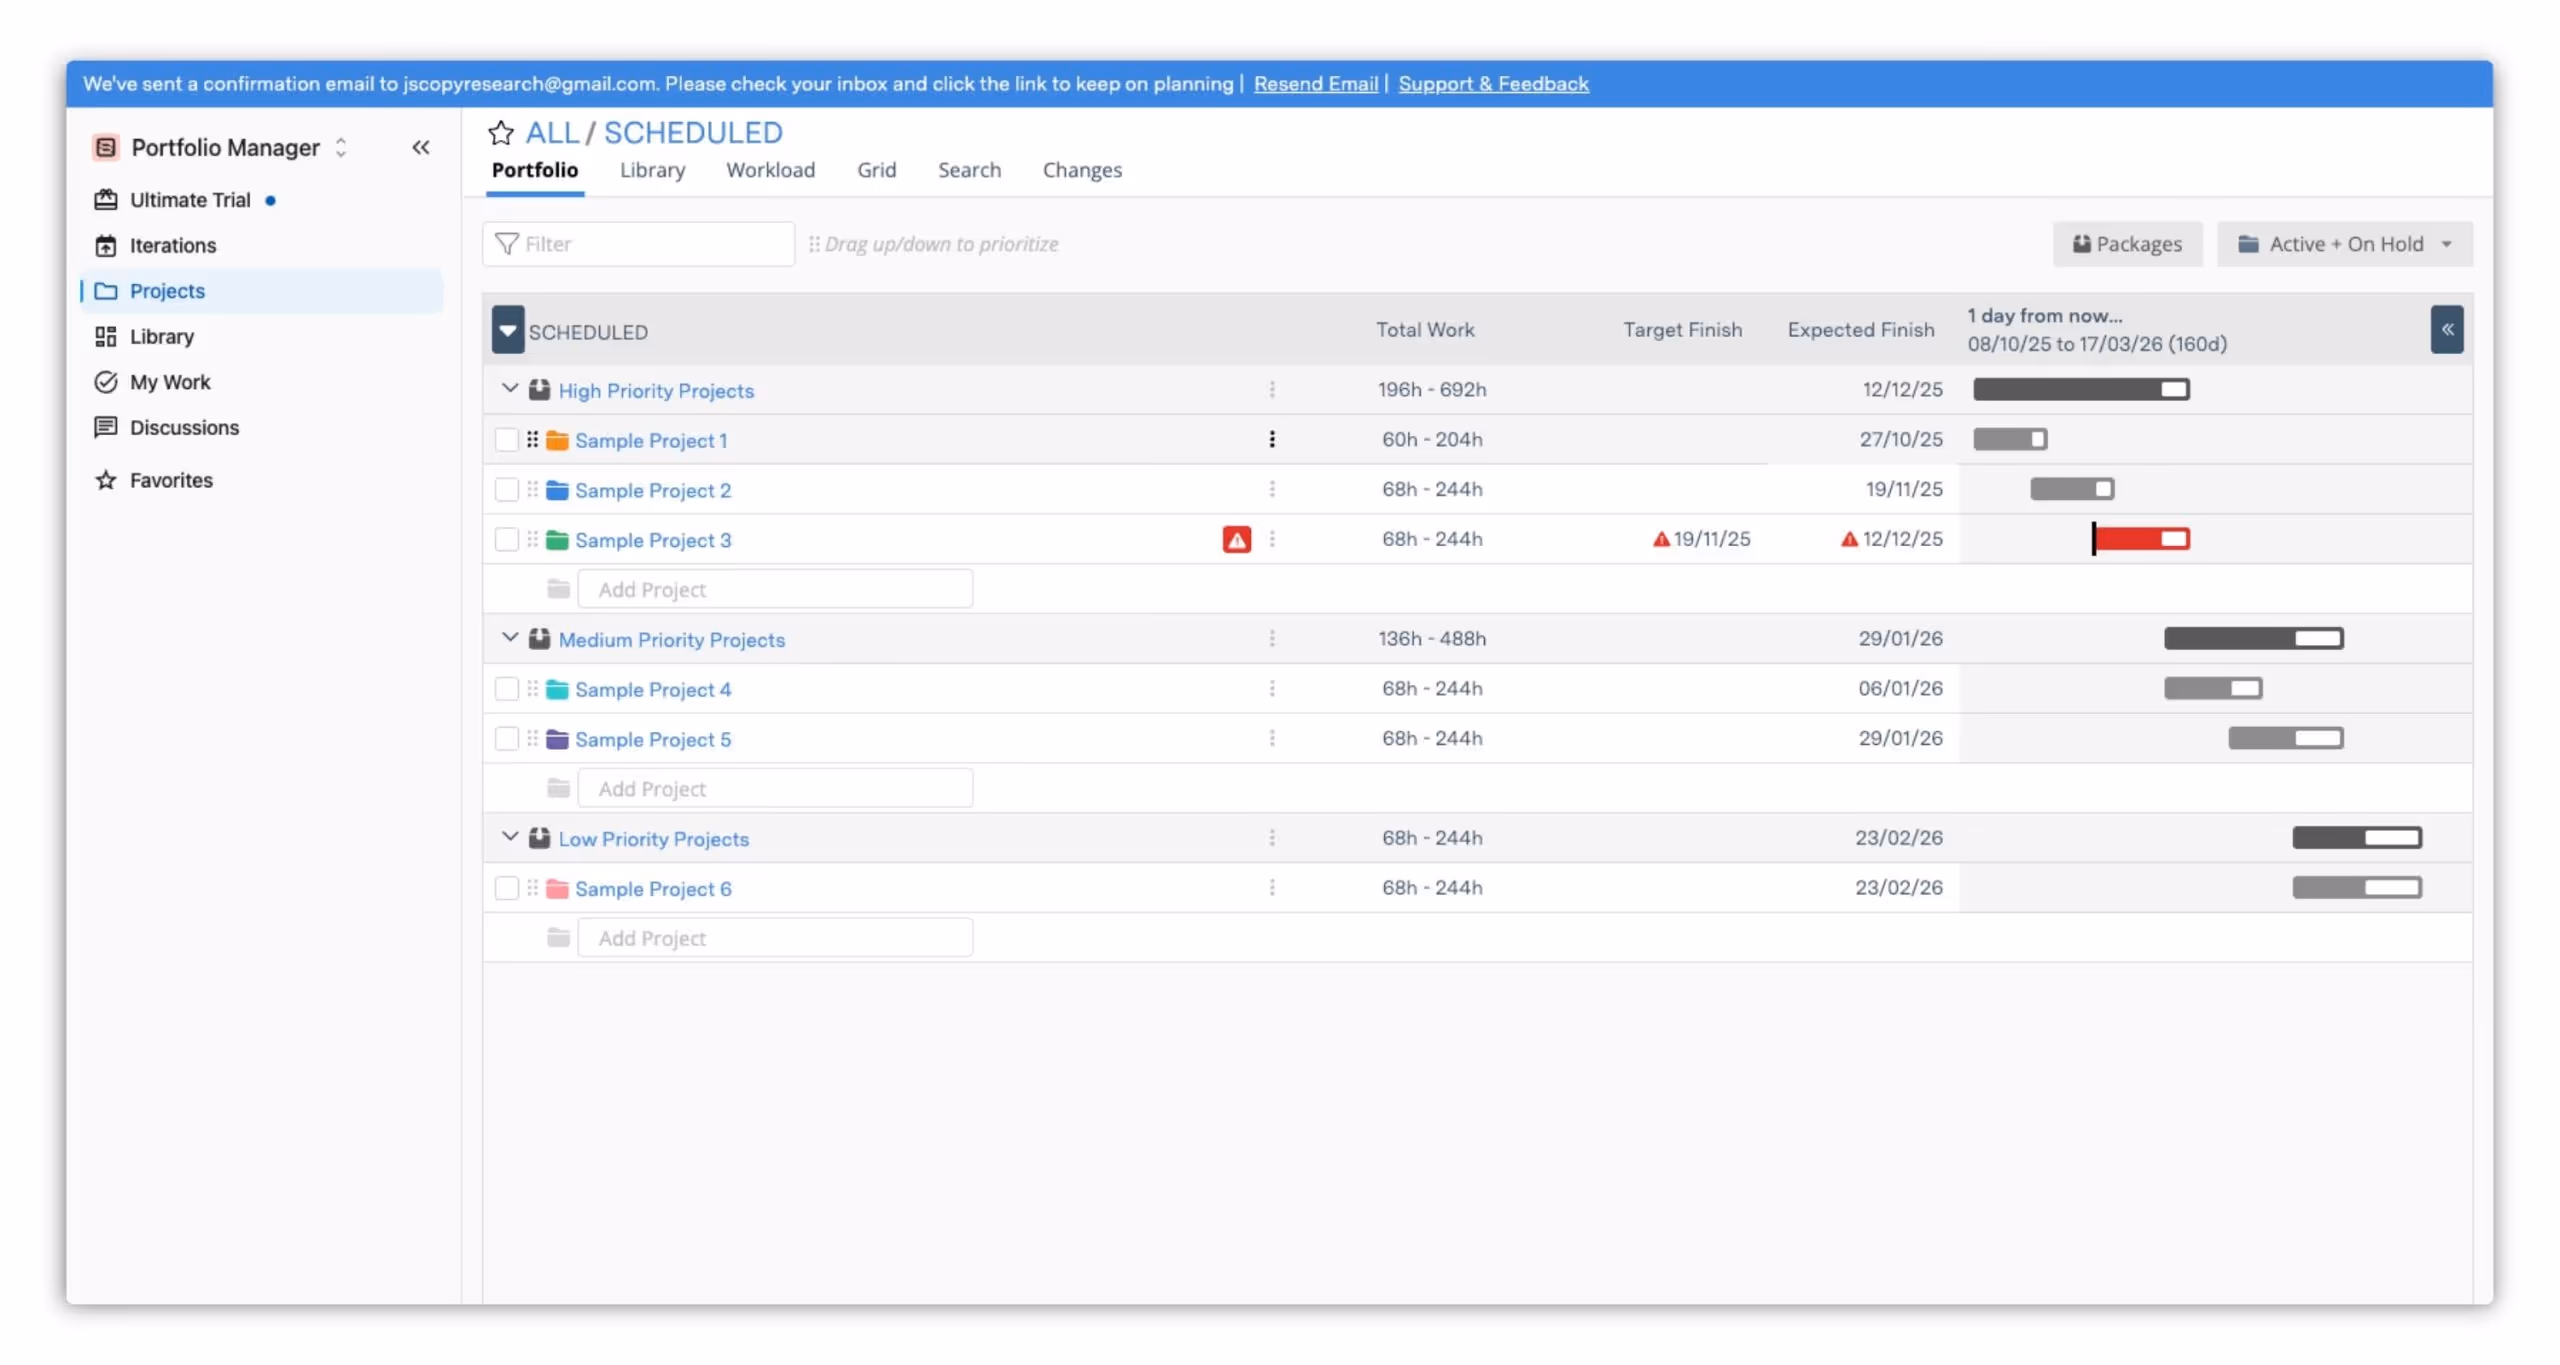Tick the Sample Project 4 checkbox
The image size is (2560, 1365).
(x=507, y=689)
